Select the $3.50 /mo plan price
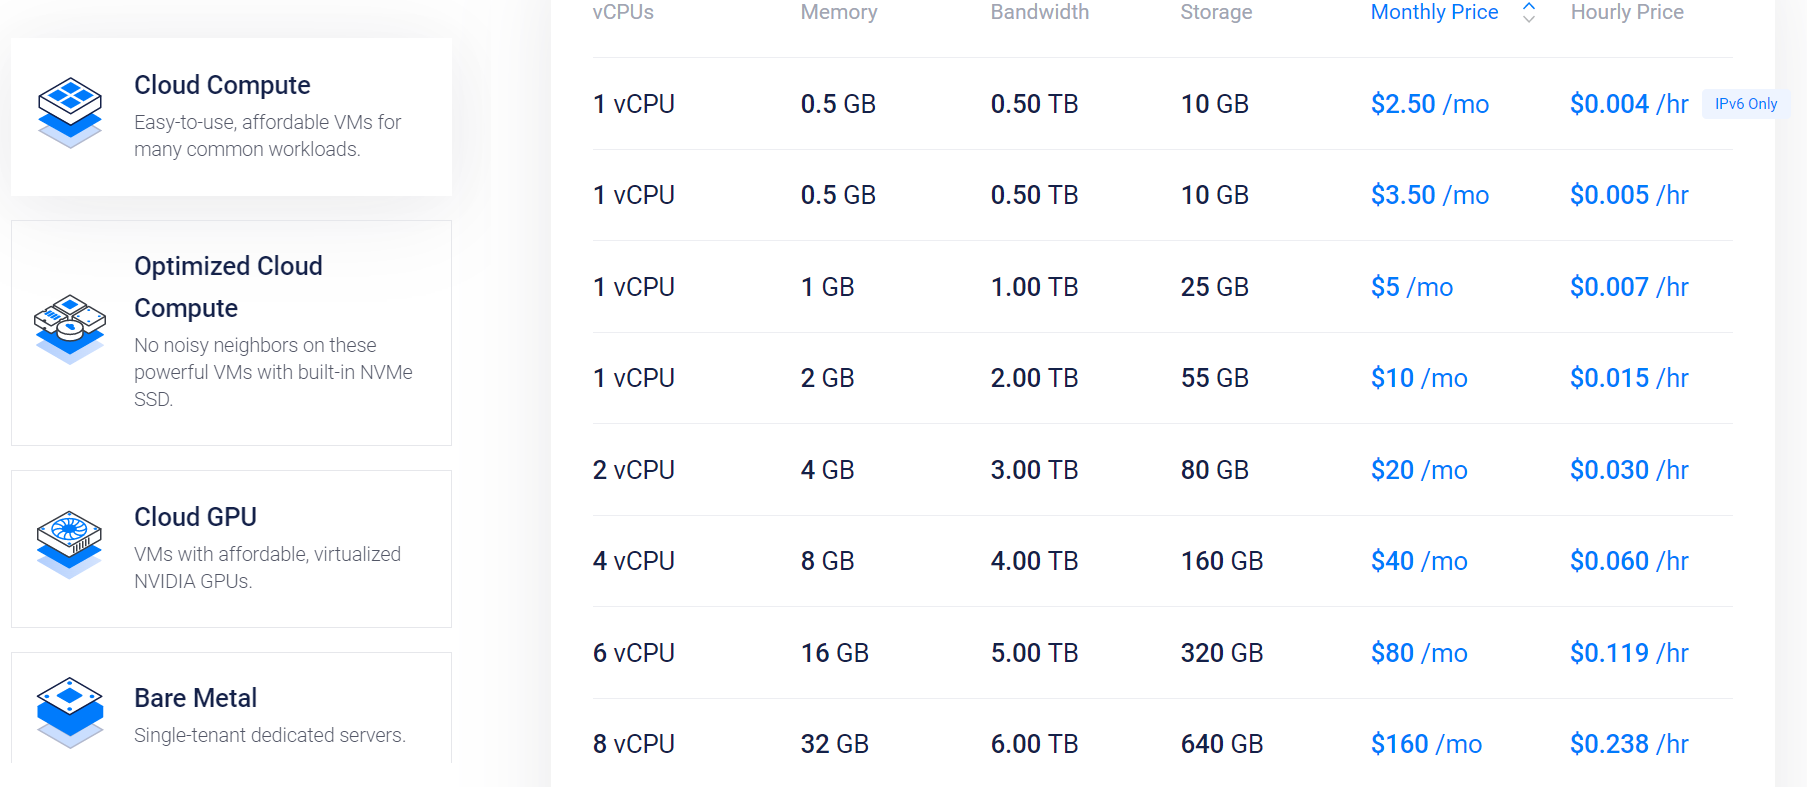 1430,195
